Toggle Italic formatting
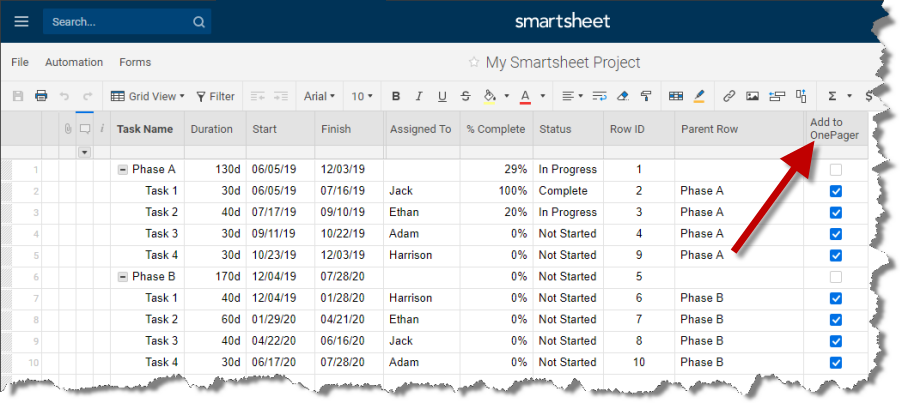The height and width of the screenshot is (403, 900). (419, 96)
